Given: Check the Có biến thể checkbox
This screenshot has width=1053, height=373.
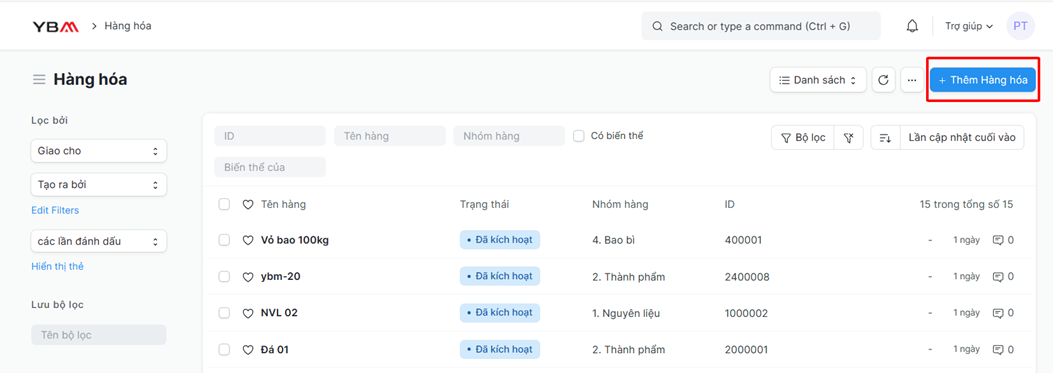Looking at the screenshot, I should [x=578, y=136].
